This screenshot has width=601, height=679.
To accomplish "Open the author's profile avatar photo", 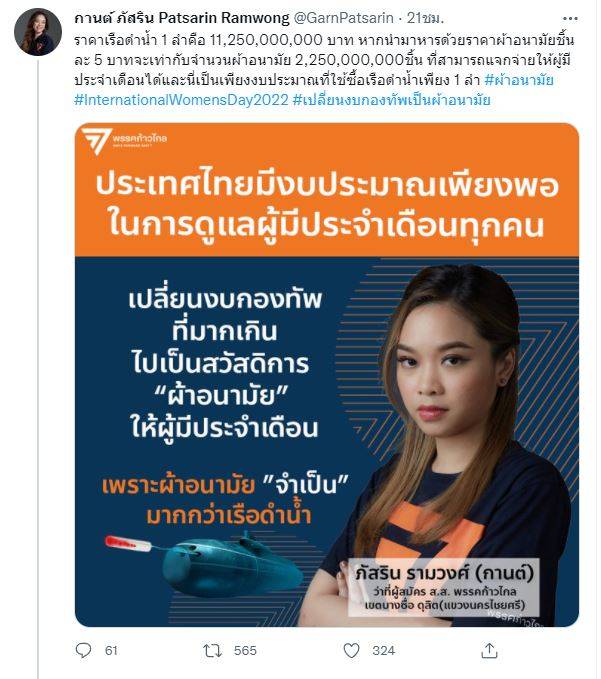I will click(x=38, y=32).
